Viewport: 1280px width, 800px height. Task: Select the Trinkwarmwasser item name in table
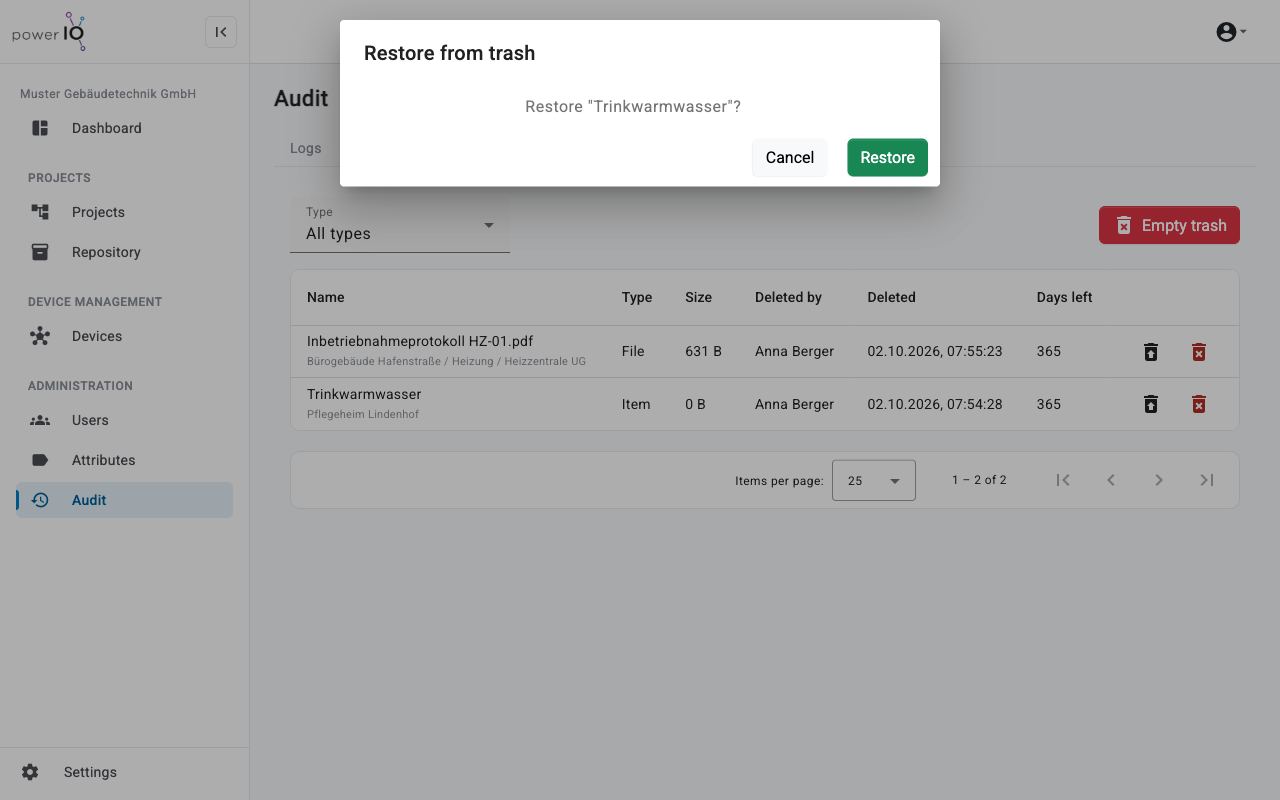point(364,394)
